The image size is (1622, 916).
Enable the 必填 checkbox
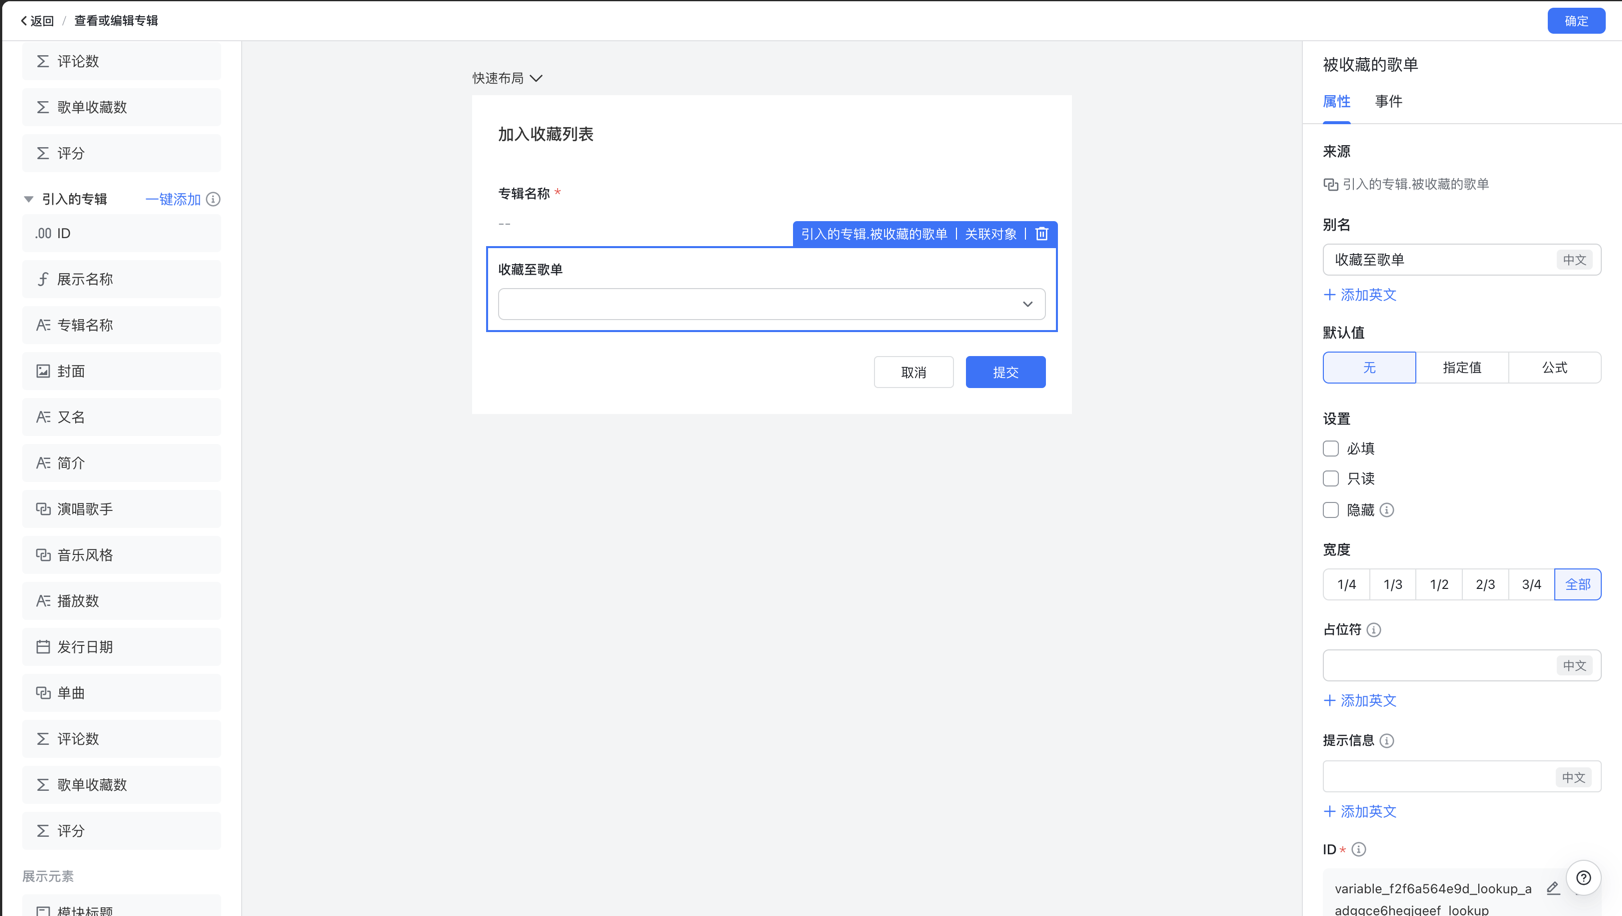pos(1331,449)
